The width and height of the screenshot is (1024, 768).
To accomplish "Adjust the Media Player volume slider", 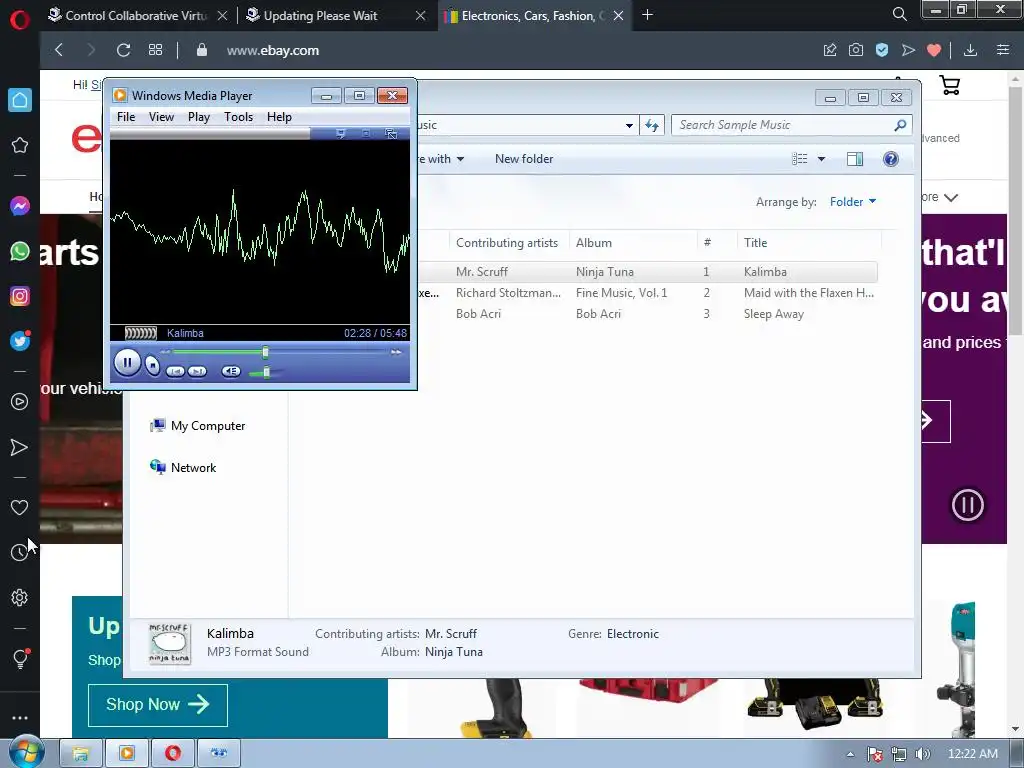I will pos(266,372).
